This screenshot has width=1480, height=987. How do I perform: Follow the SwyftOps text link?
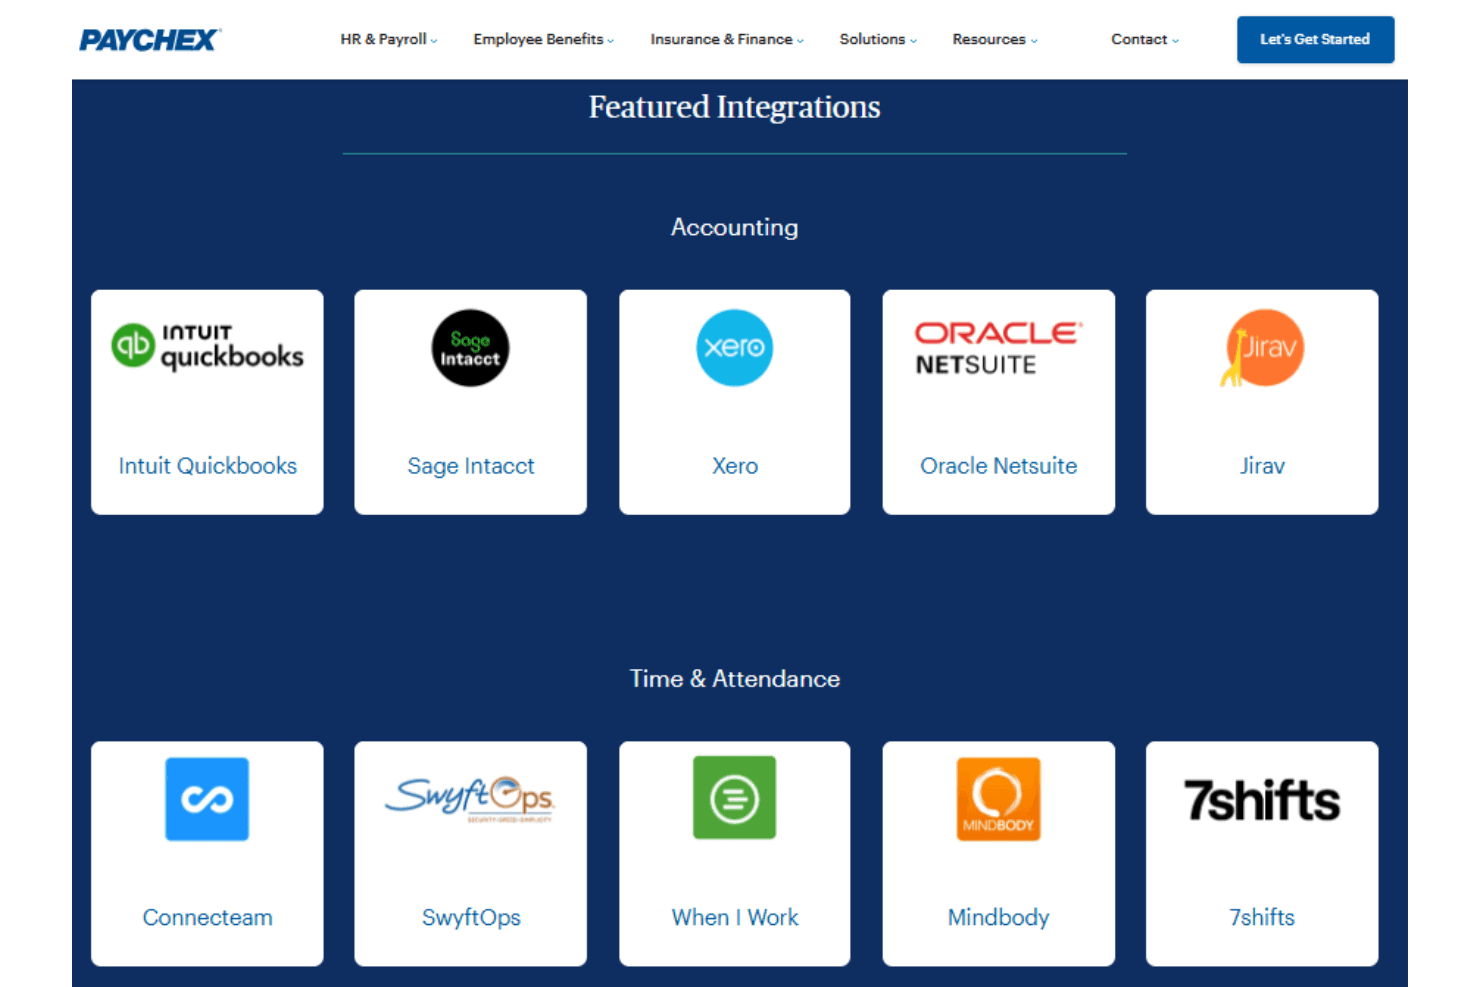tap(471, 918)
